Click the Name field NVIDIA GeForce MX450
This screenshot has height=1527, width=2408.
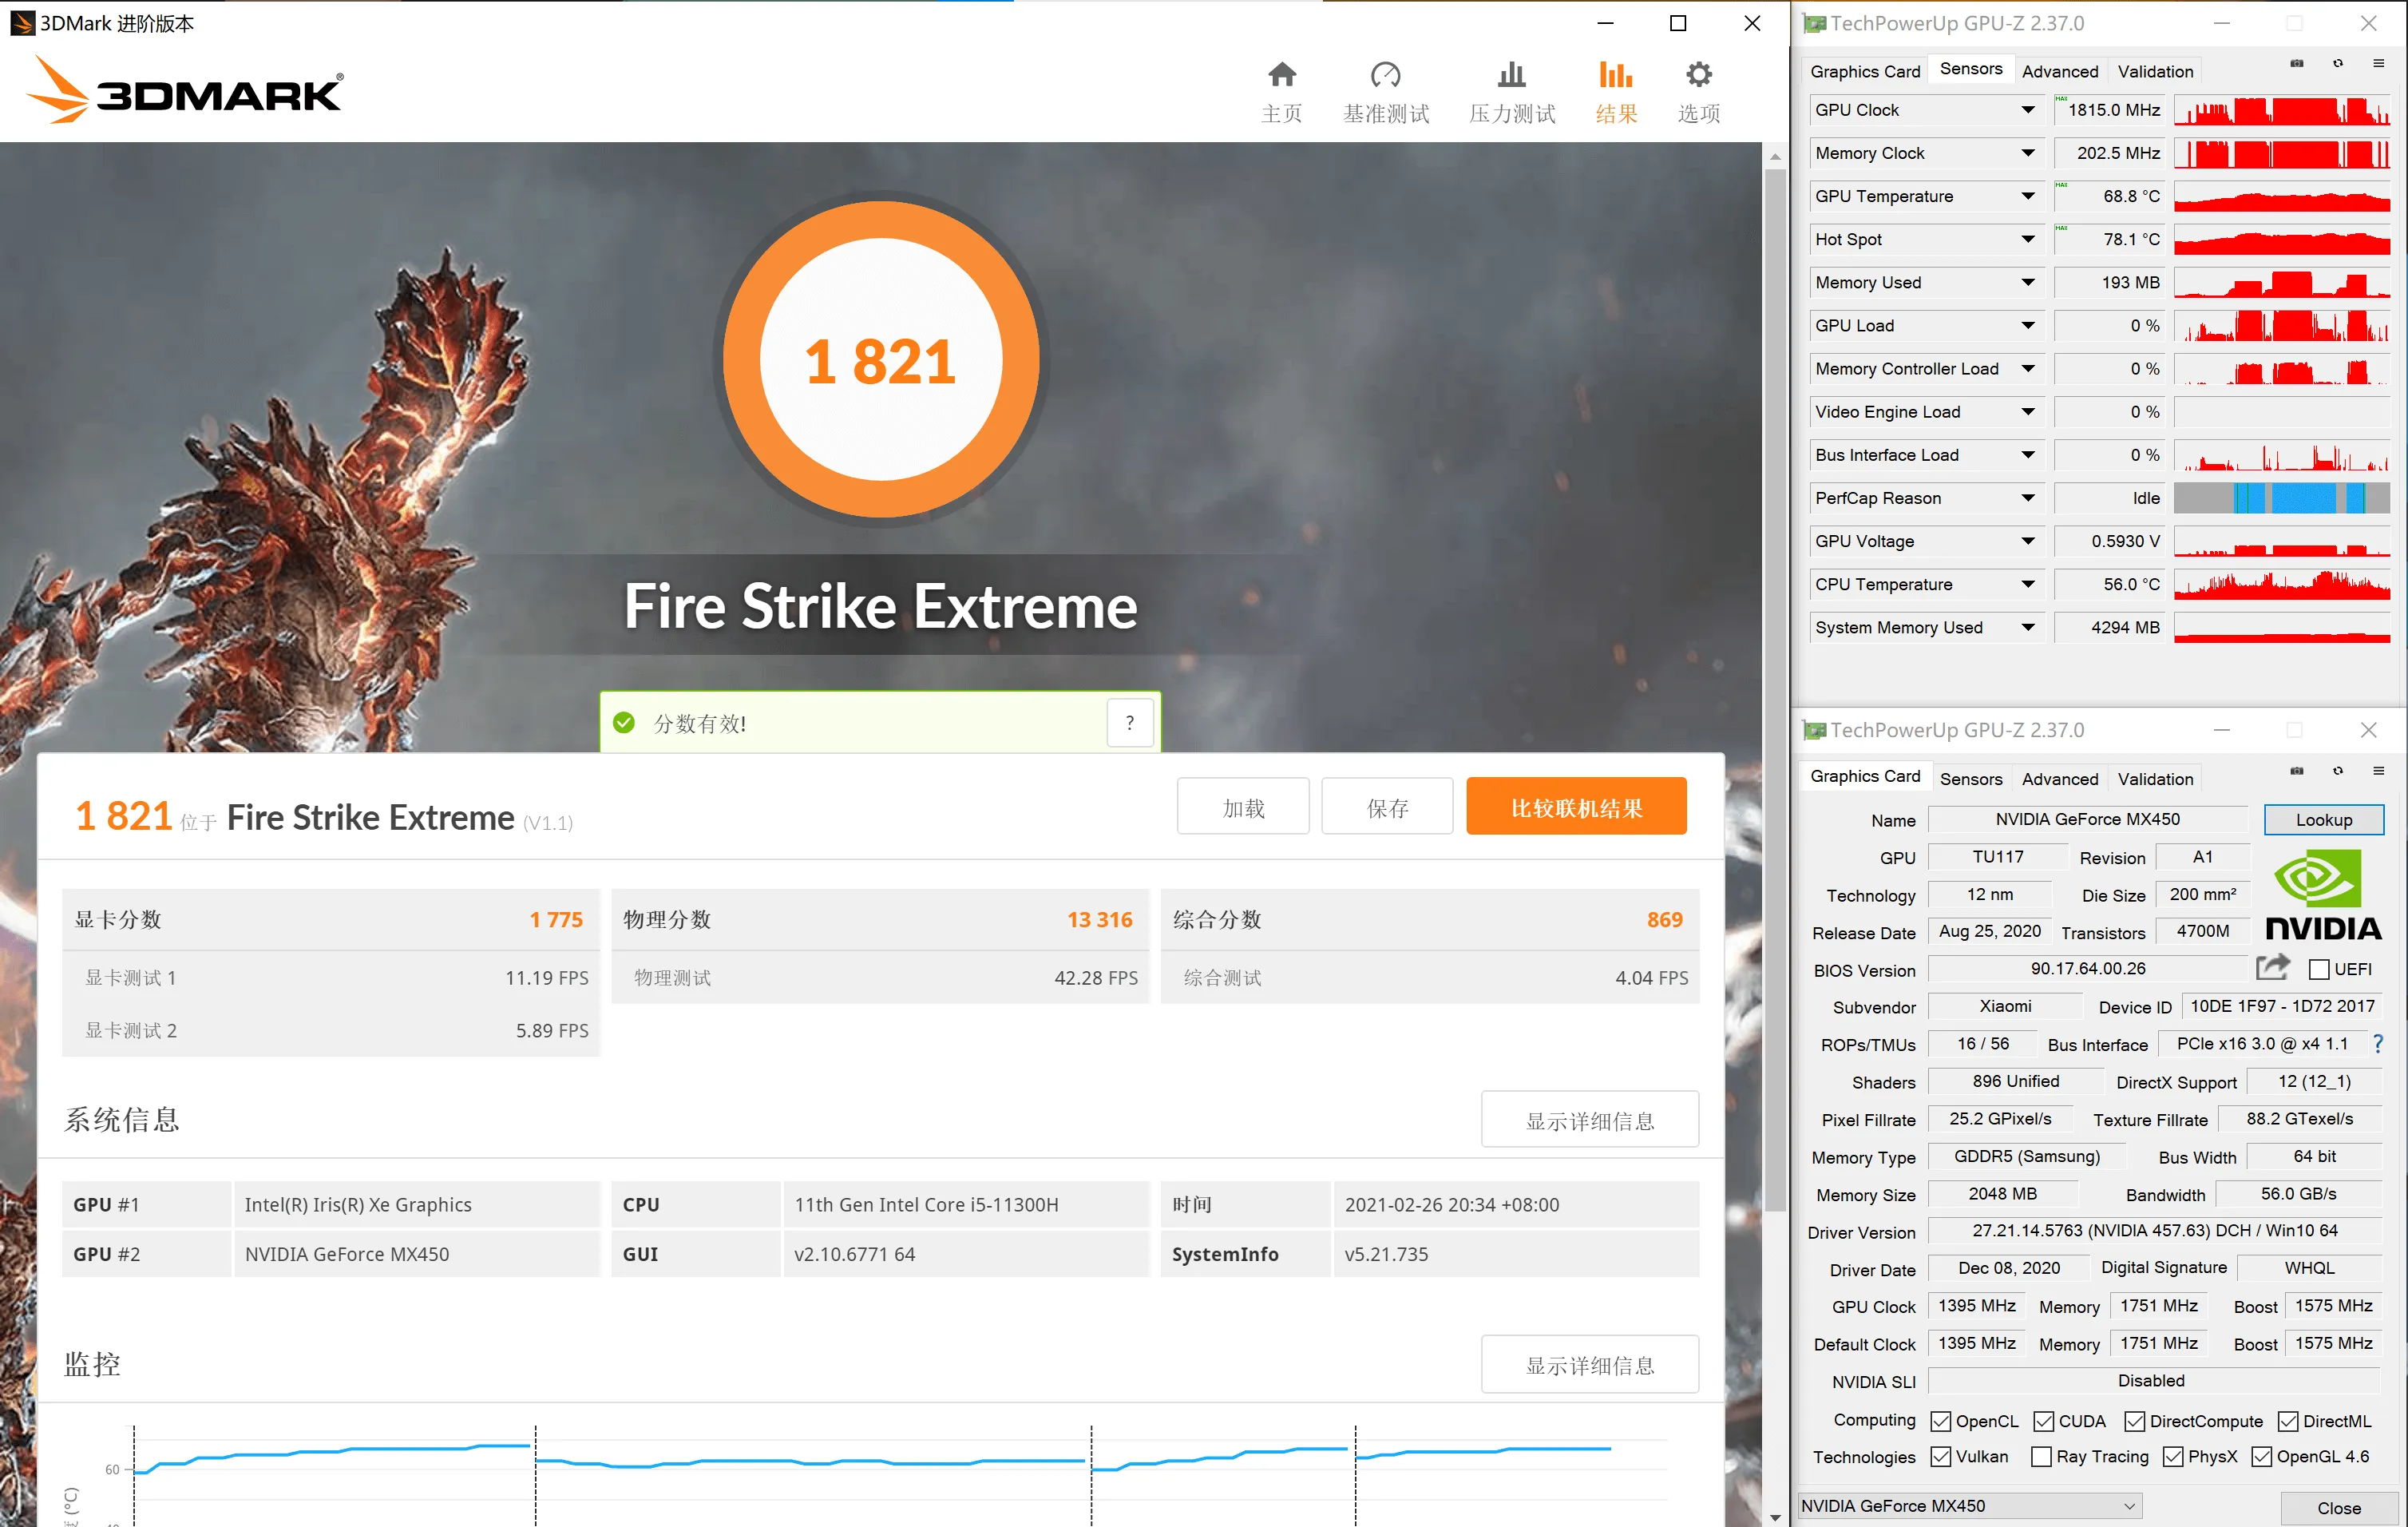point(2087,819)
